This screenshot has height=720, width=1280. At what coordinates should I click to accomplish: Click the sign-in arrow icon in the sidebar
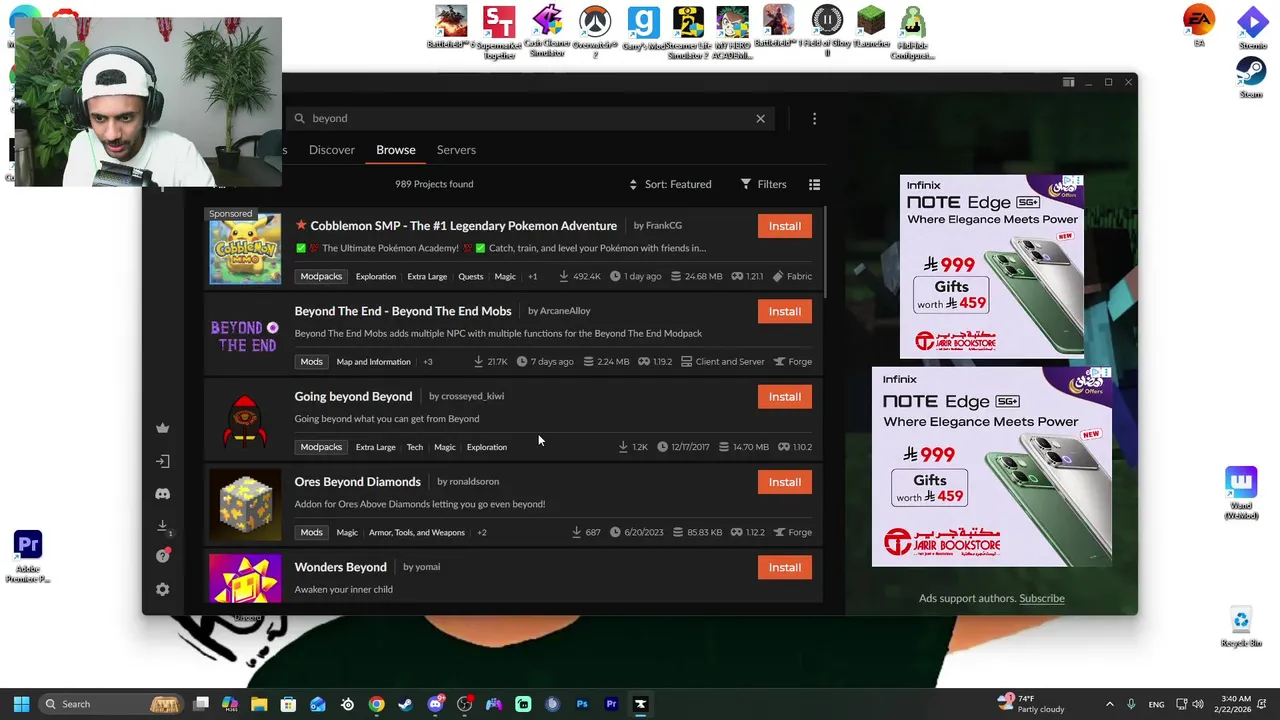(162, 461)
